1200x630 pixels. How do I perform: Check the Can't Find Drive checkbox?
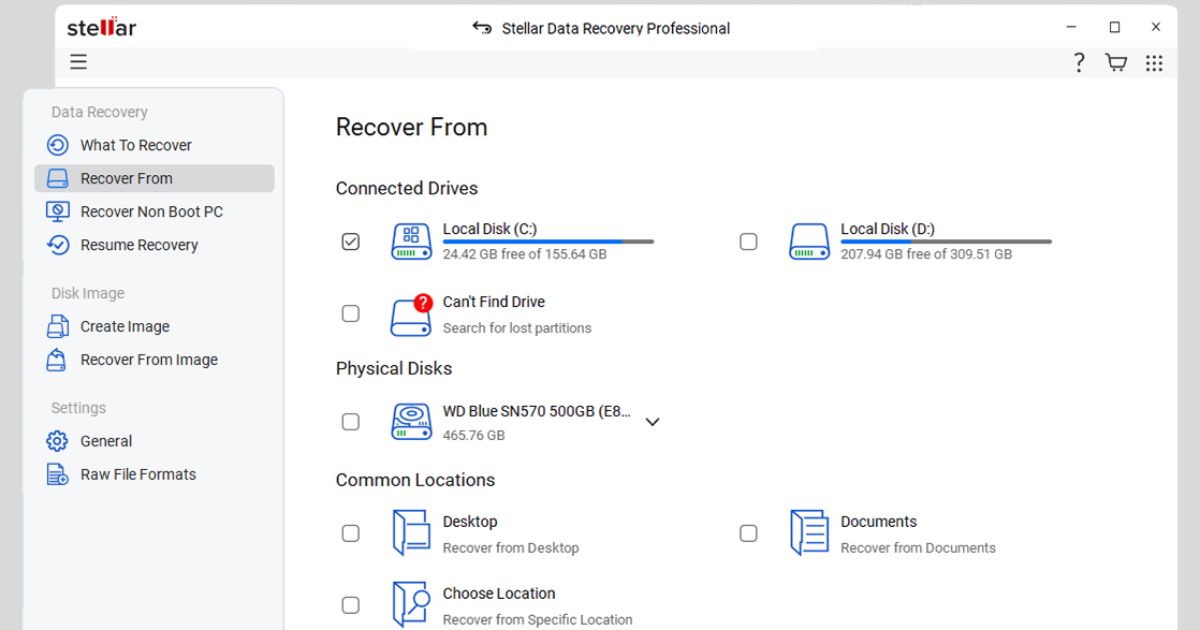pyautogui.click(x=350, y=314)
